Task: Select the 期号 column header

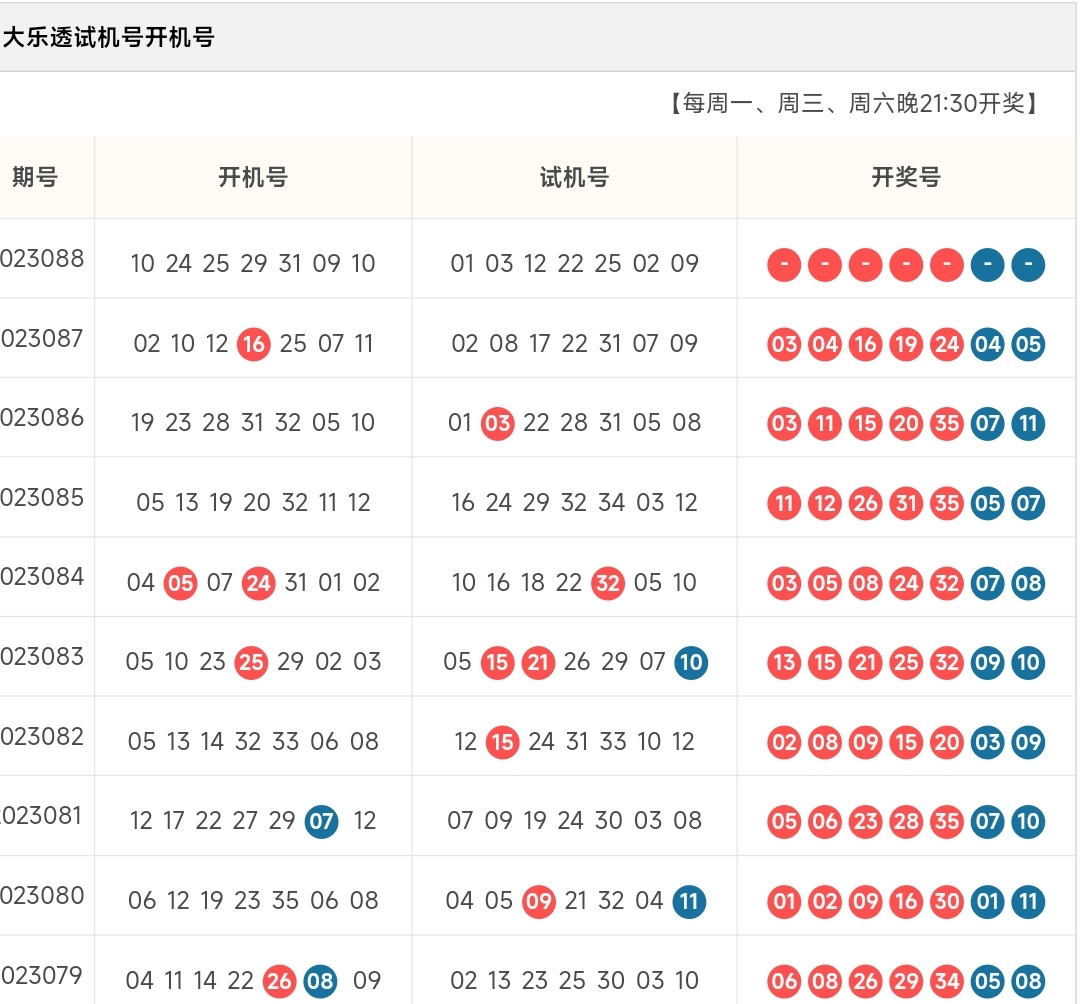Action: 35,177
